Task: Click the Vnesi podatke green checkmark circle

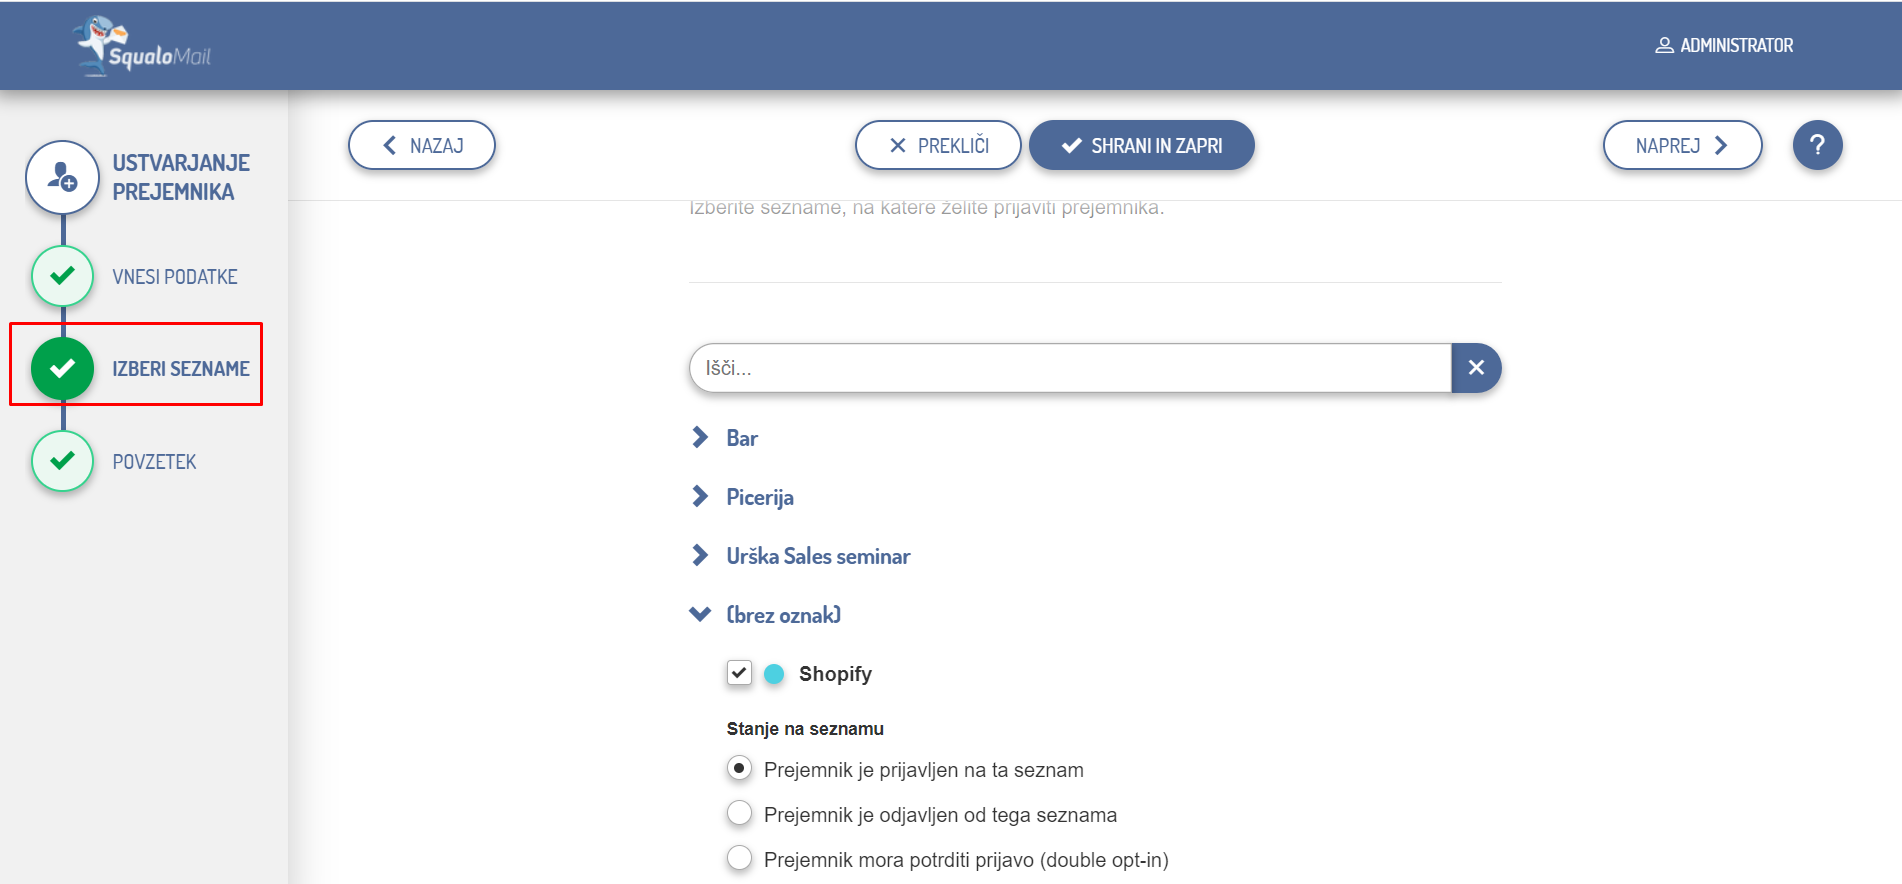Action: pos(62,276)
